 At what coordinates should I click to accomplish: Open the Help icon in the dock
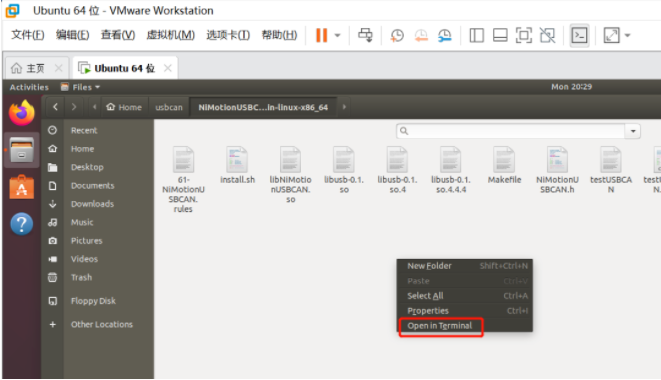coord(21,224)
